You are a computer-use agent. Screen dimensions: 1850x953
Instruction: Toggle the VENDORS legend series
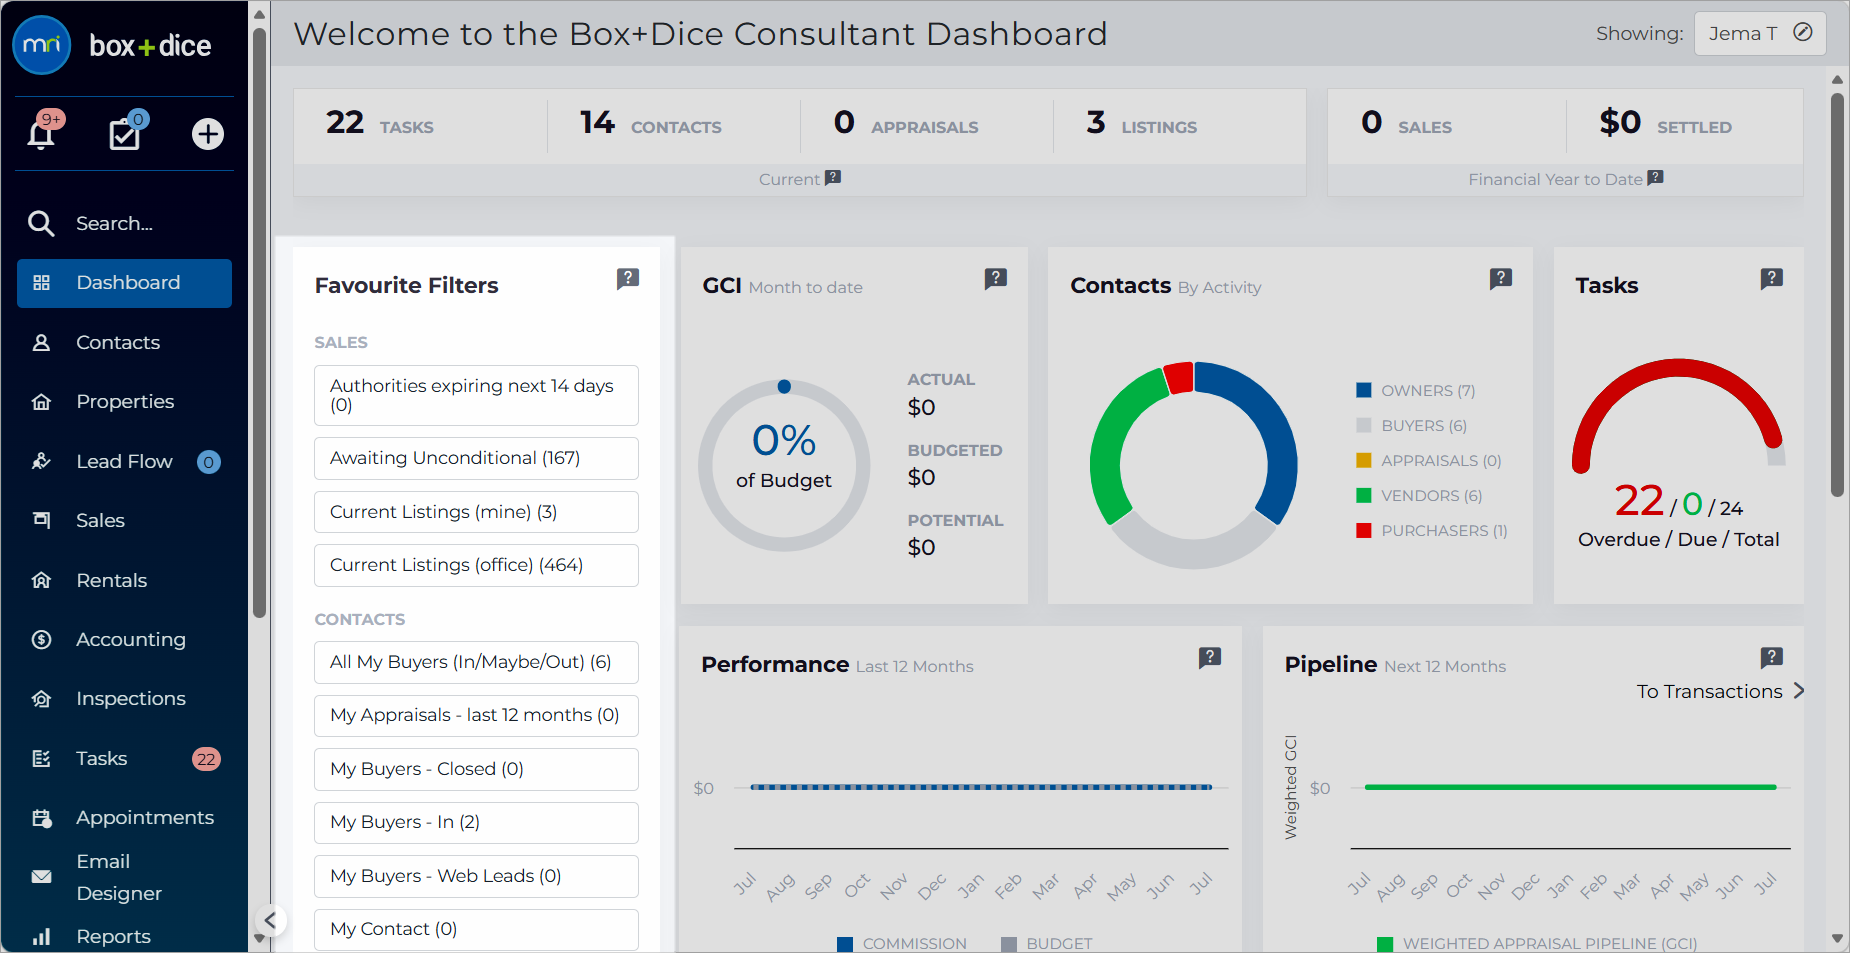coord(1419,496)
